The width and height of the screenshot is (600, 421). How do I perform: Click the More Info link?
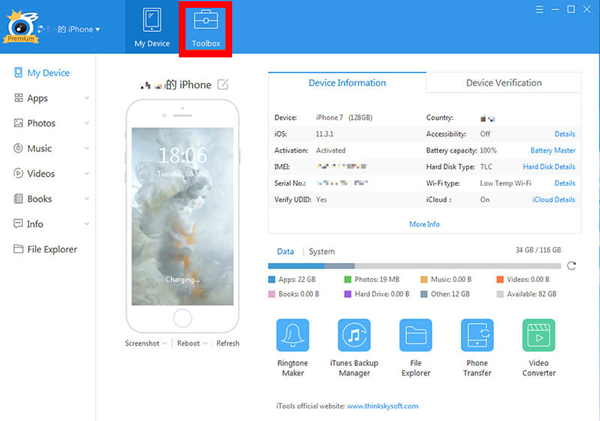(x=424, y=224)
